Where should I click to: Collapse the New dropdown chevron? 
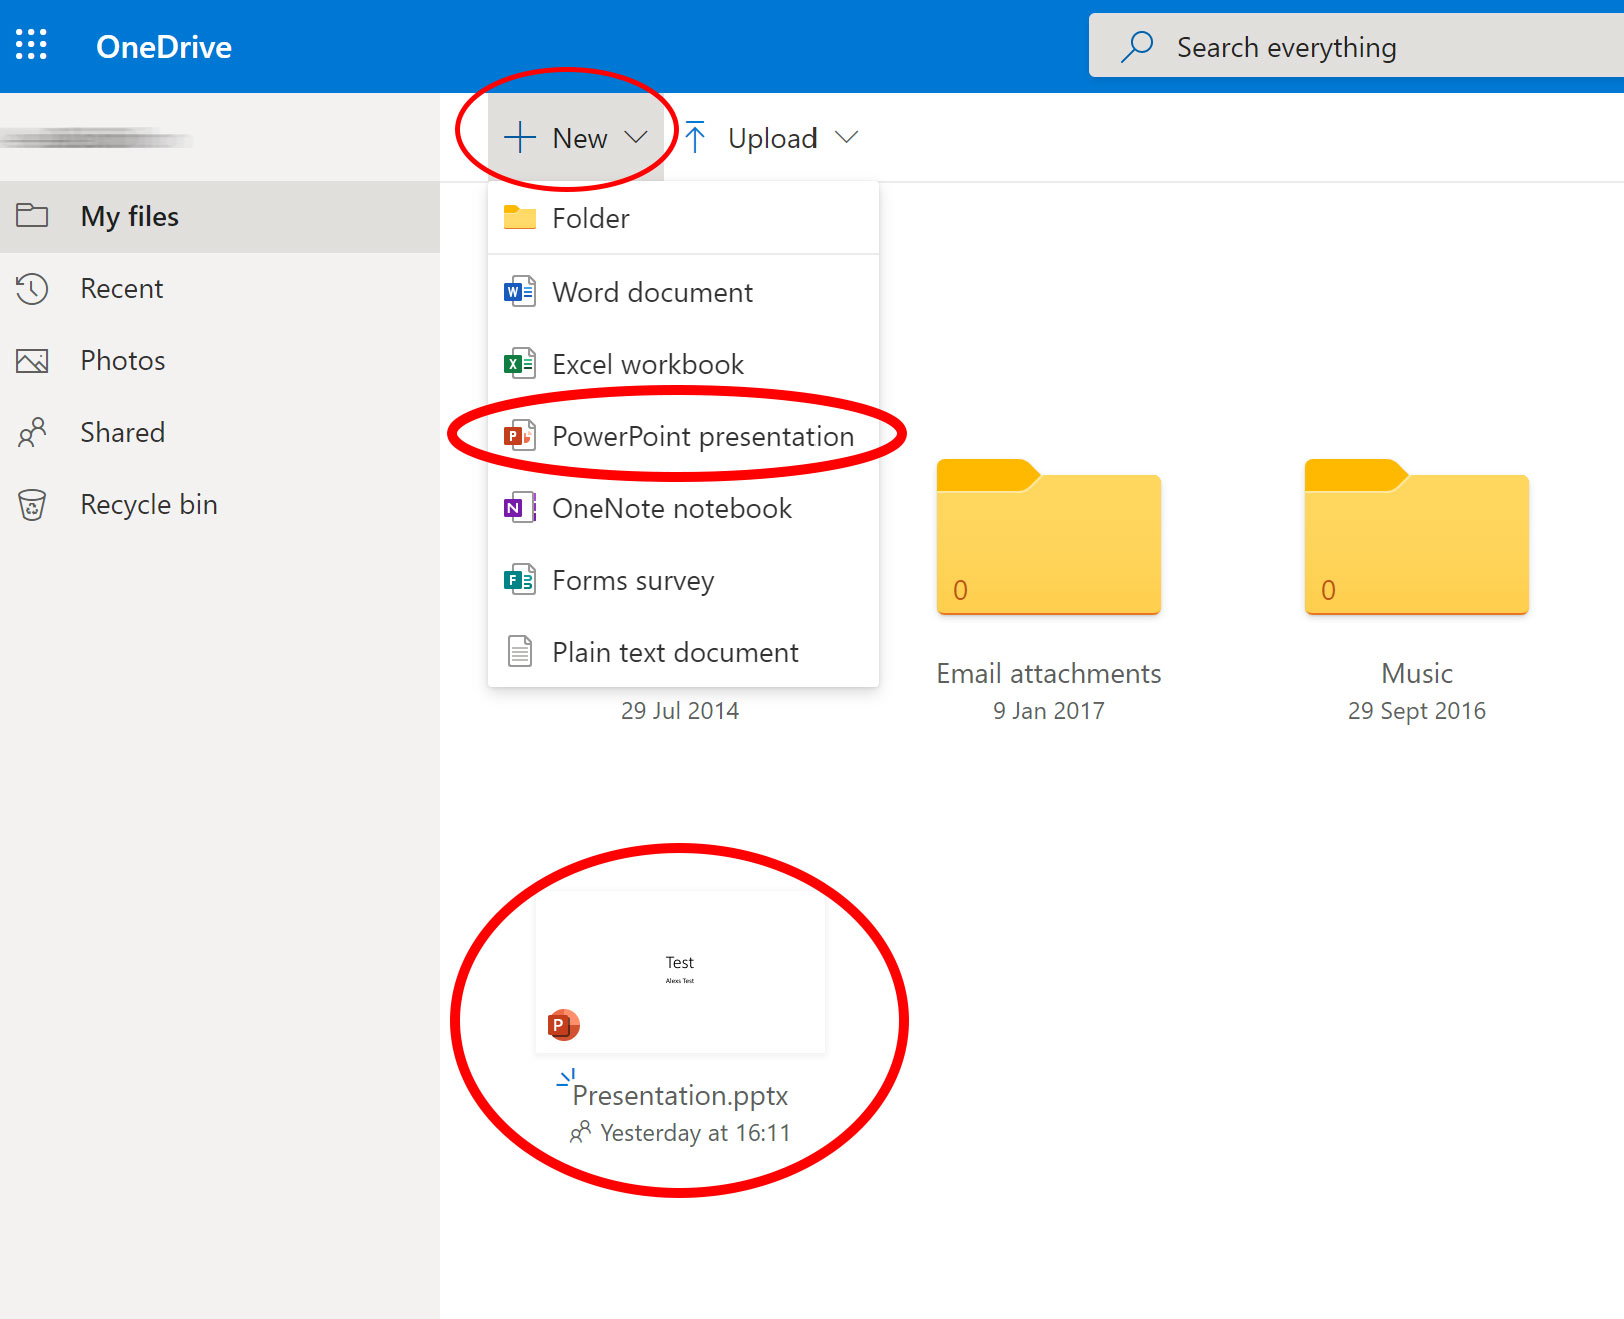636,137
